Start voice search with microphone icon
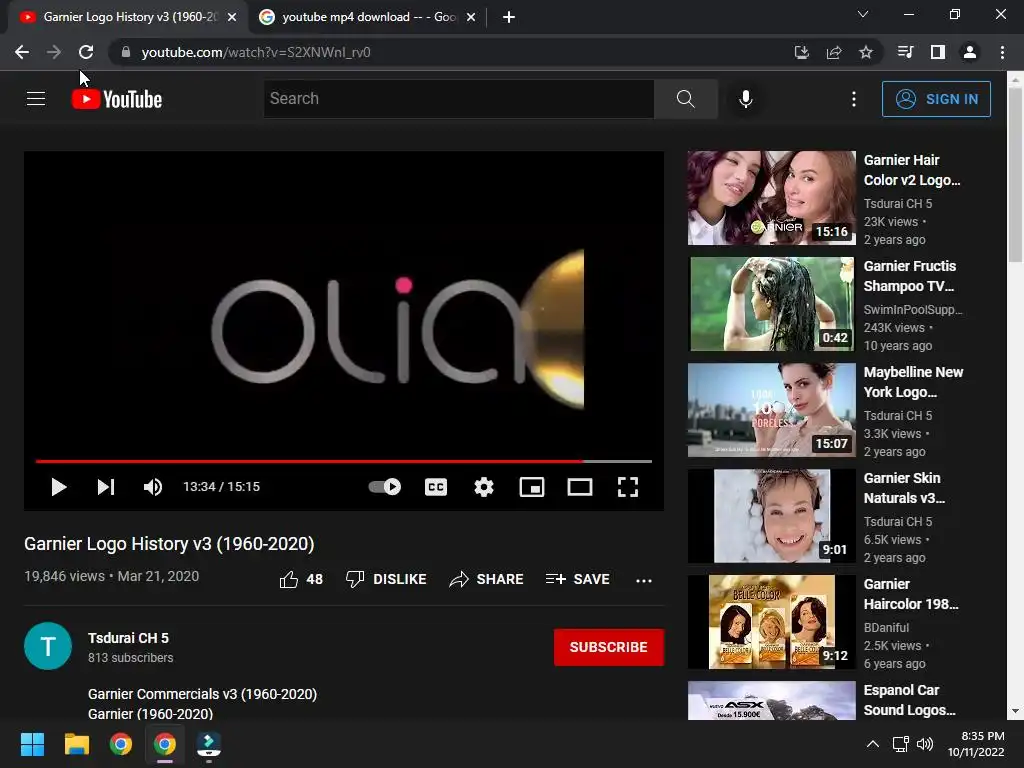 (746, 99)
